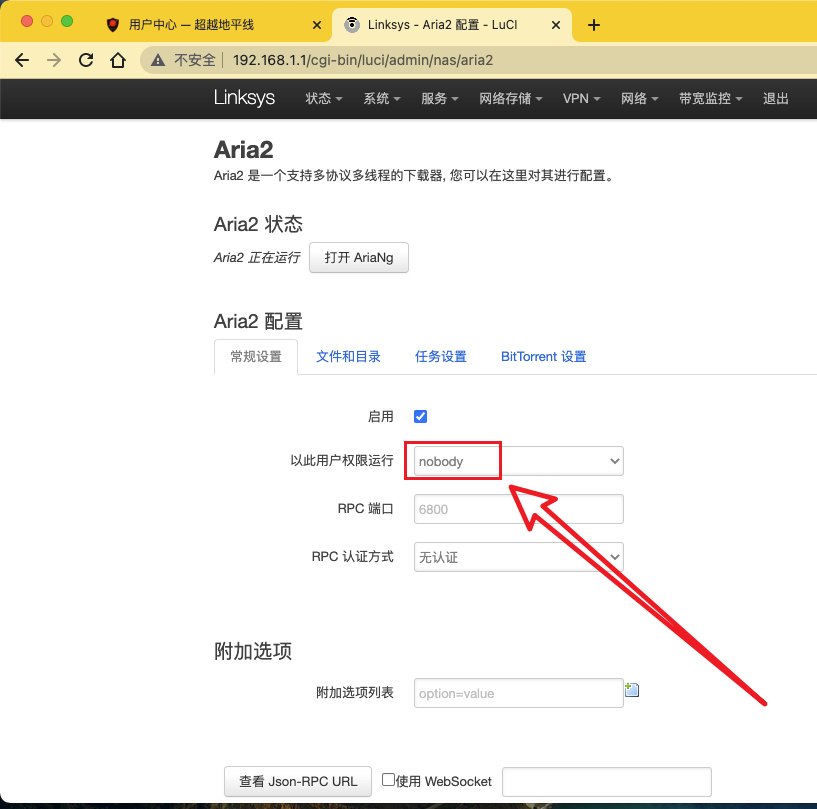Enable the 使用 WebSocket checkbox
This screenshot has height=809, width=817.
pyautogui.click(x=388, y=780)
